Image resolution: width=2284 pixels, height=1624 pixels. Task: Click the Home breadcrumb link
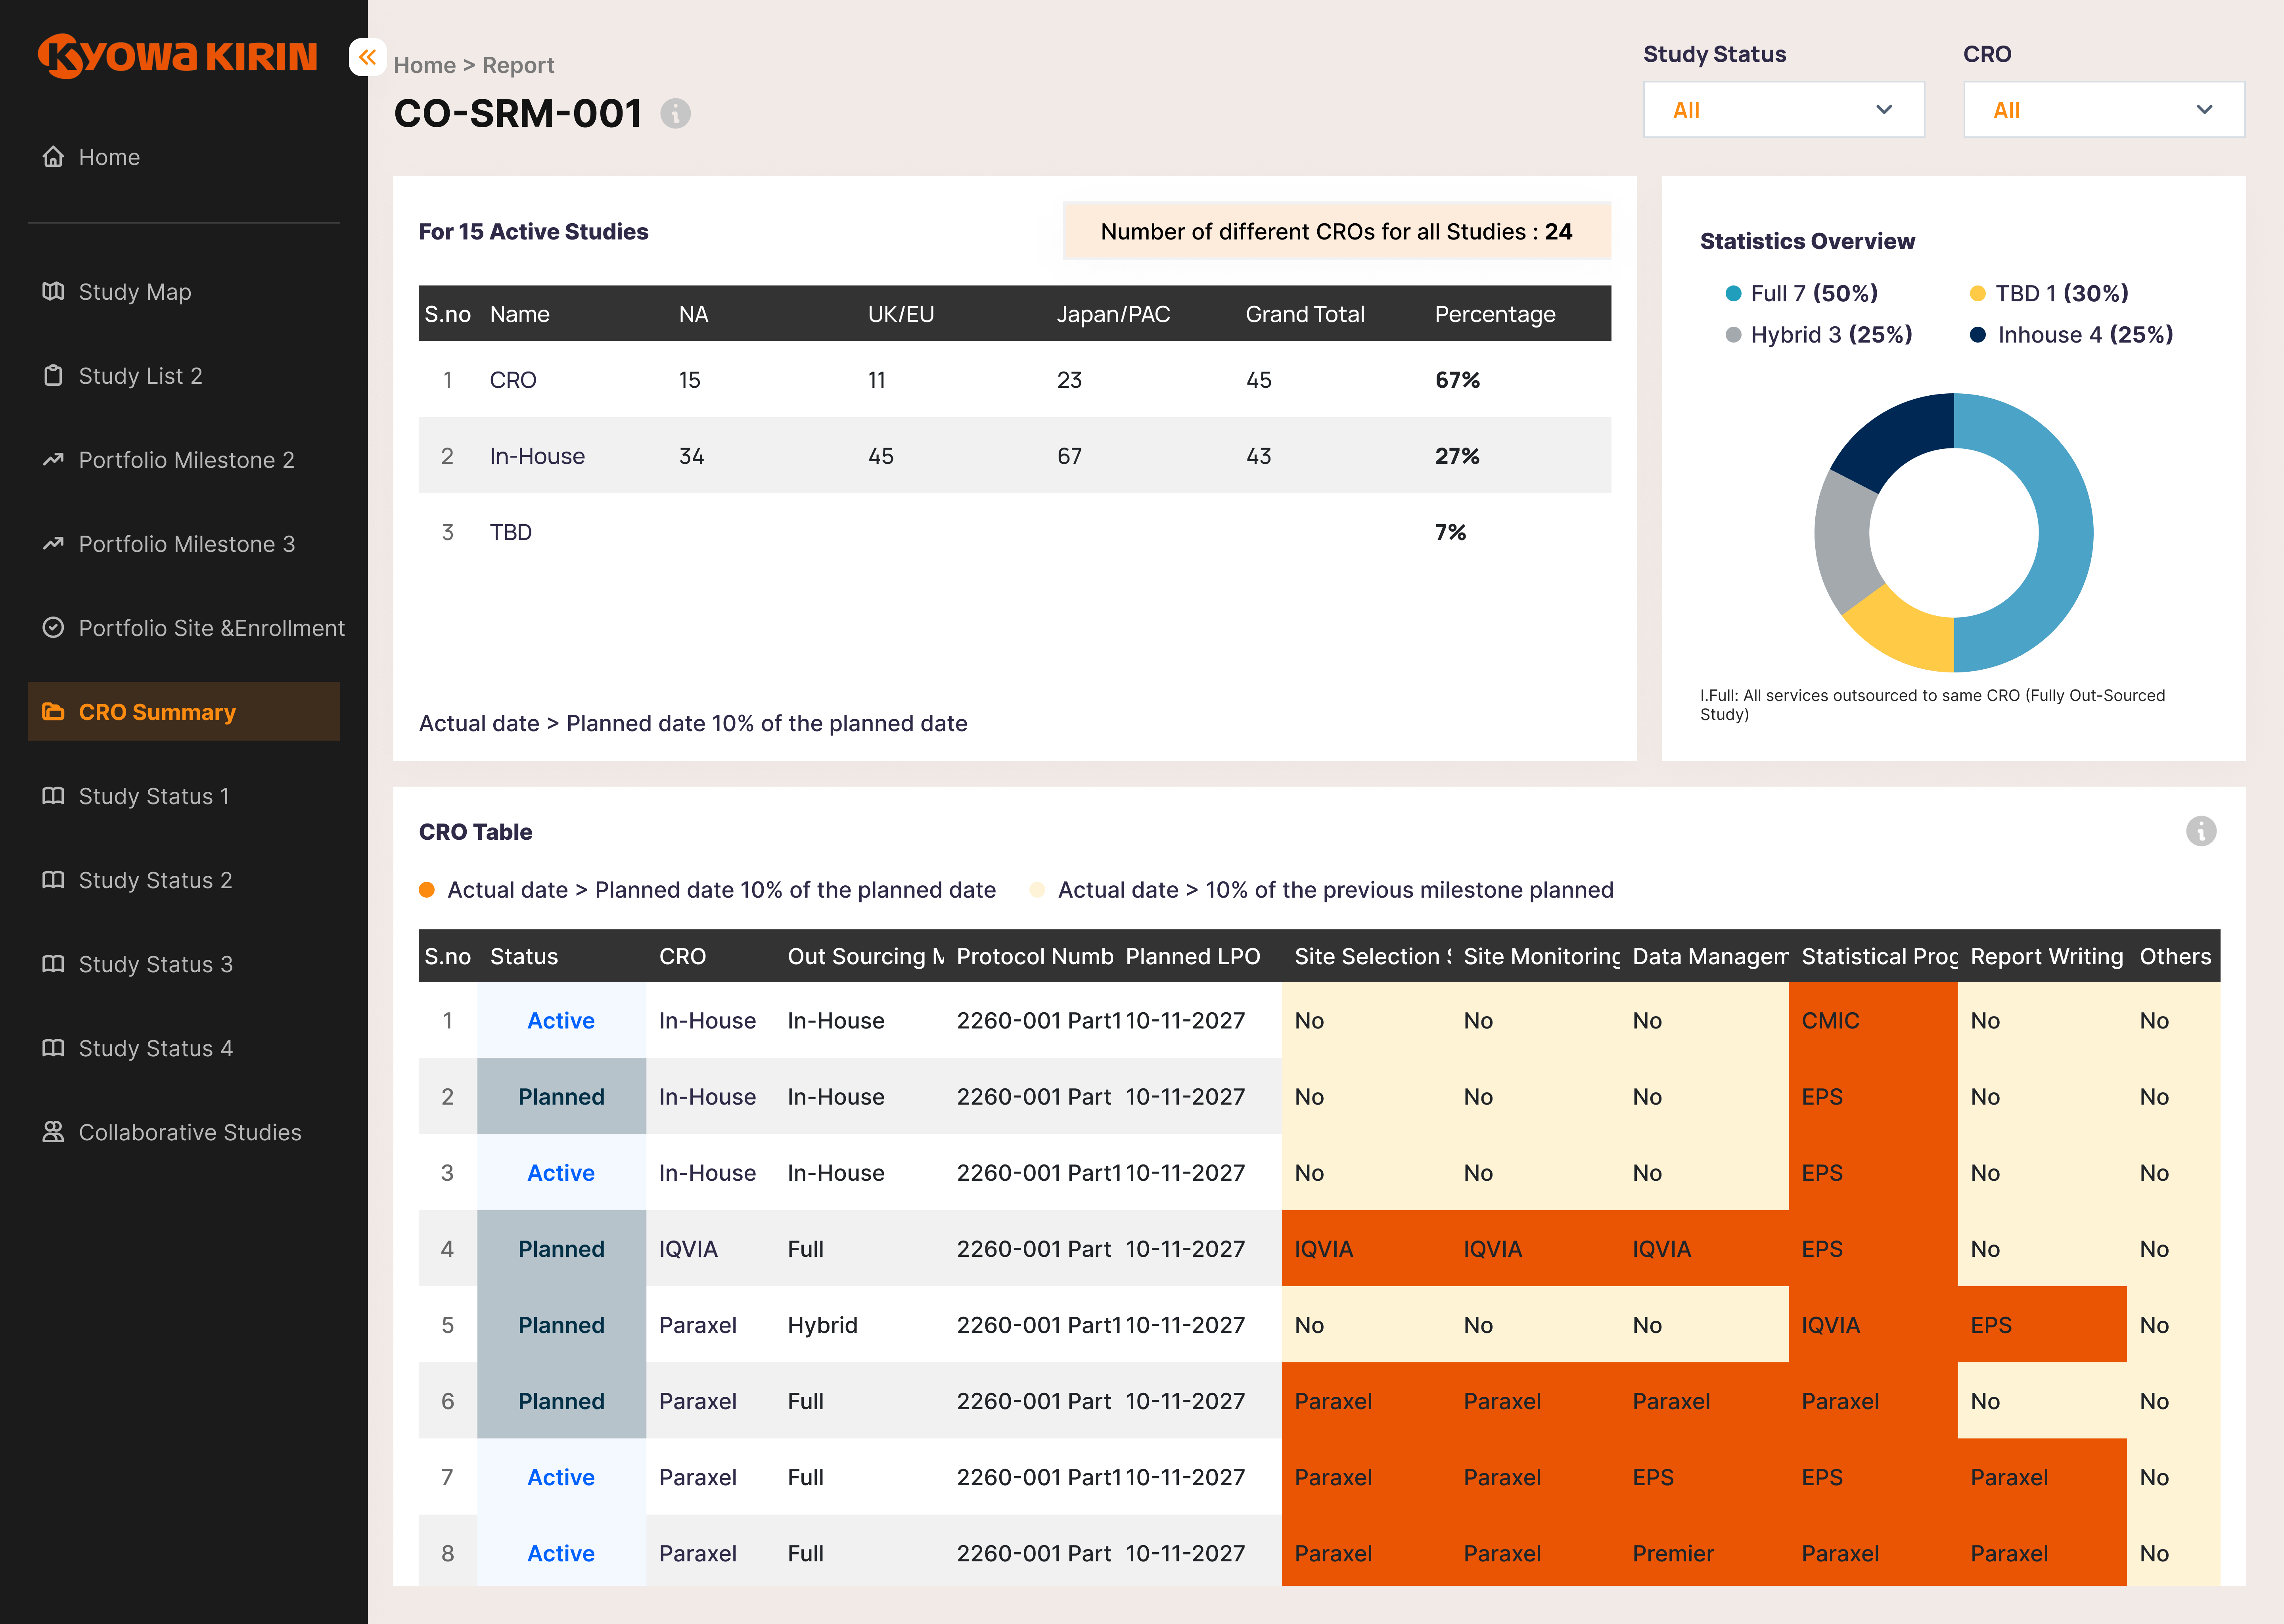click(424, 65)
